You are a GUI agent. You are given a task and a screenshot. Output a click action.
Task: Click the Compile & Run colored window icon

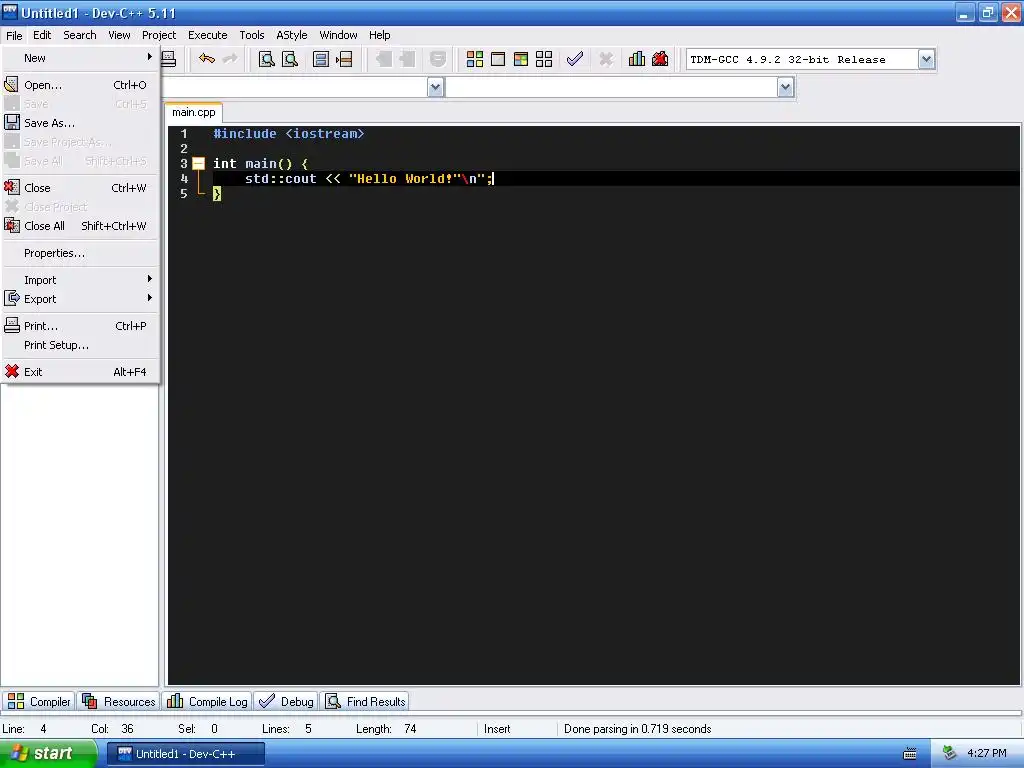click(x=520, y=59)
